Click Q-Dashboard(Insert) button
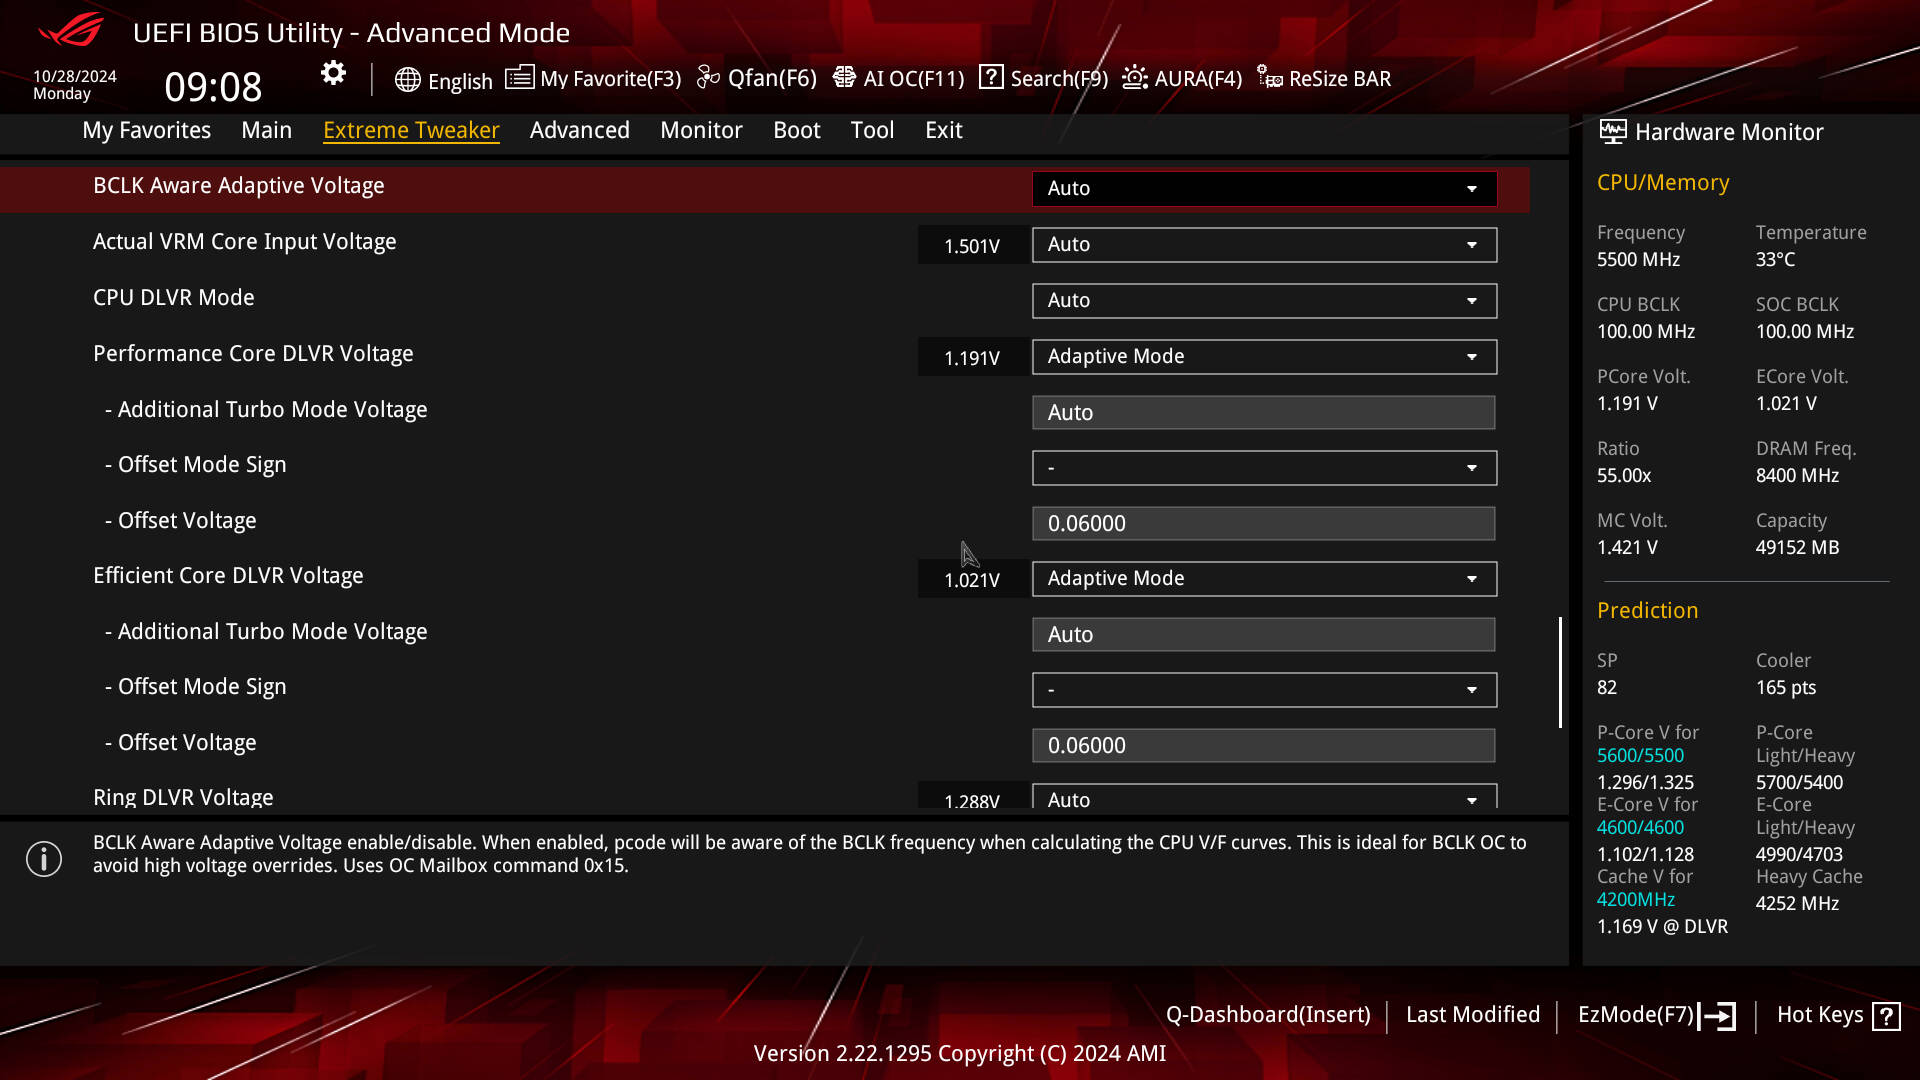This screenshot has height=1080, width=1920. click(1268, 1015)
